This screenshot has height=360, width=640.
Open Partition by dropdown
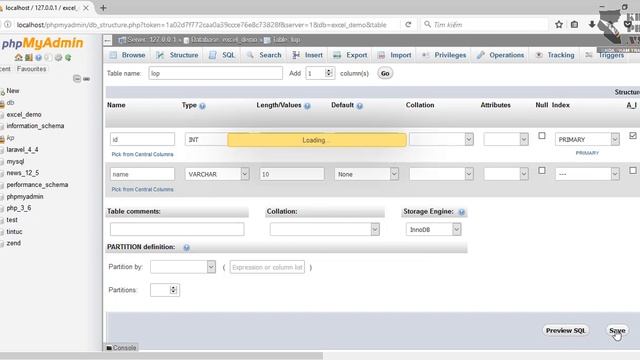[183, 267]
